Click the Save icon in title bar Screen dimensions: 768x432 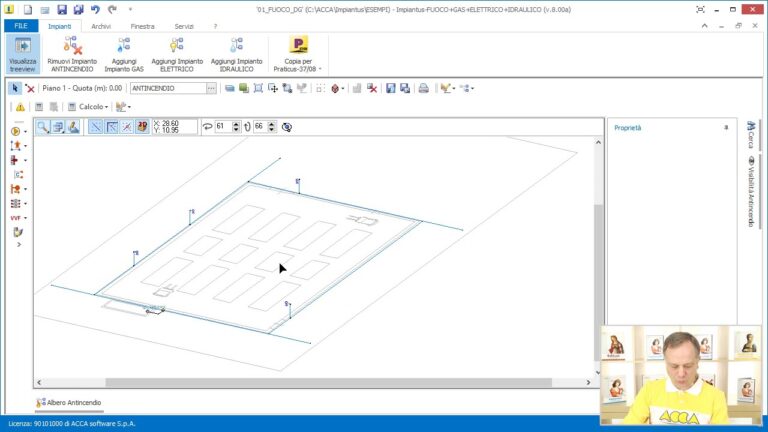[62, 9]
